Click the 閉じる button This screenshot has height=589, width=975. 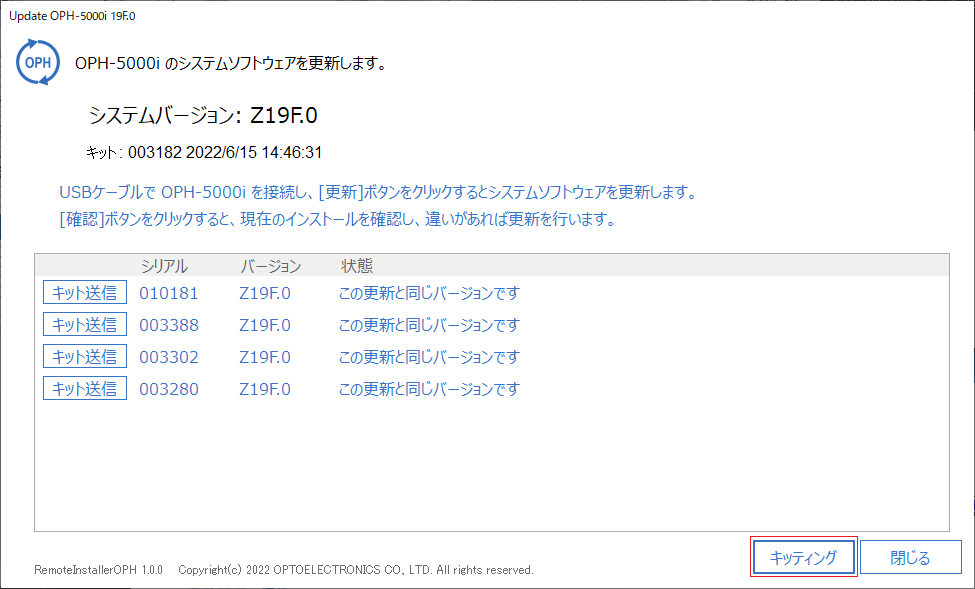point(910,557)
